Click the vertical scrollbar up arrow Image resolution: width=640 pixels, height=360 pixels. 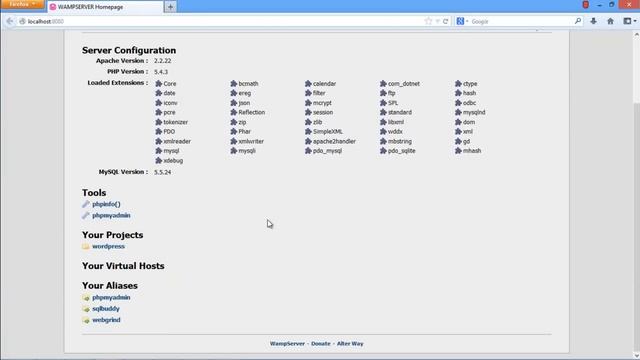click(x=636, y=35)
